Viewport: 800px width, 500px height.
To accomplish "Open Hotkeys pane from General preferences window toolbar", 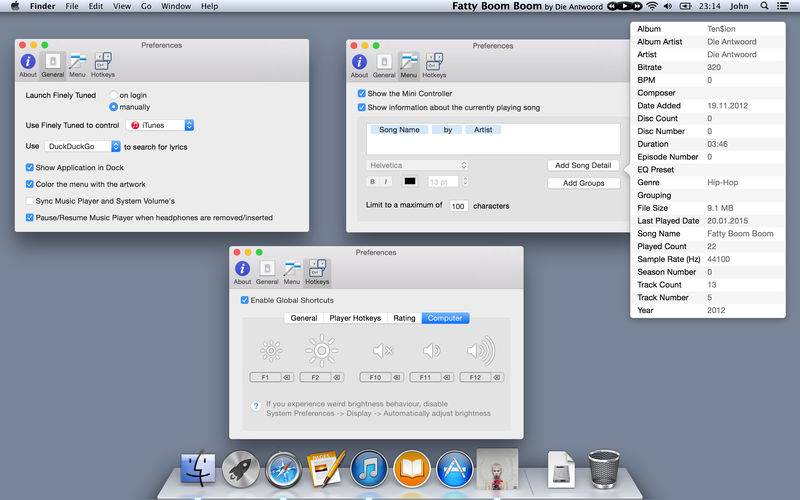I will 103,65.
